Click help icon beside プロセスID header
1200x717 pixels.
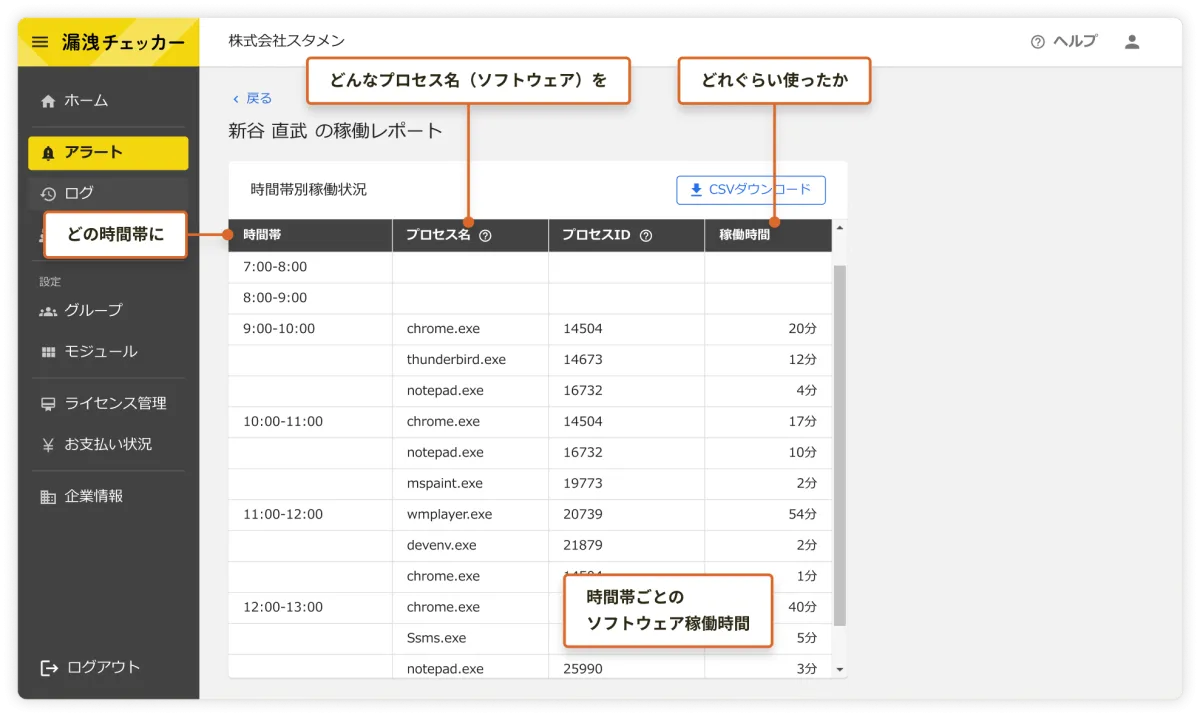click(645, 236)
